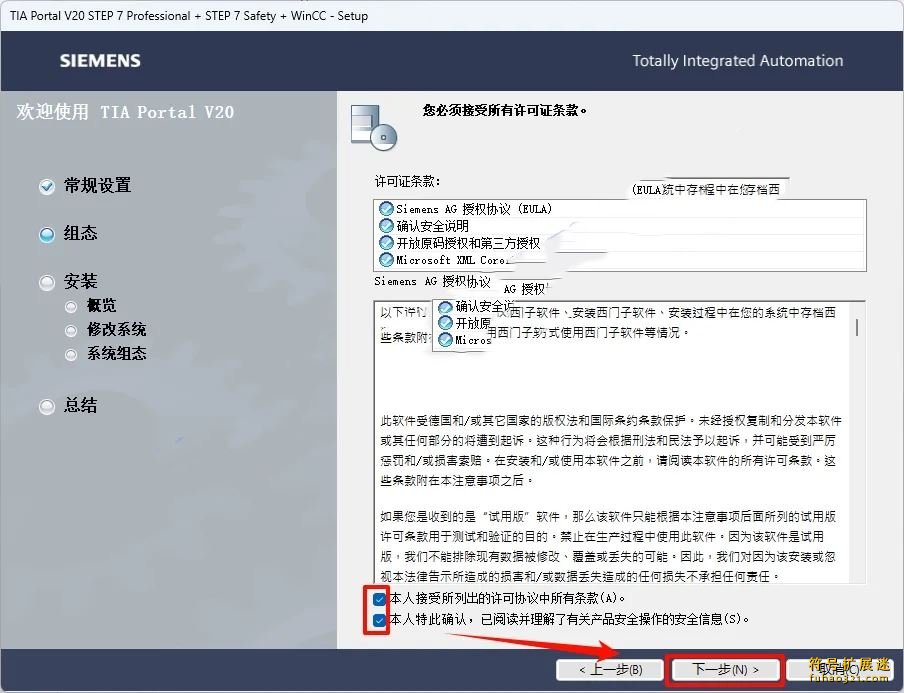This screenshot has height=693, width=904.
Task: Click the globe icon beside 确认安全说明 in license list
Action: [x=386, y=226]
